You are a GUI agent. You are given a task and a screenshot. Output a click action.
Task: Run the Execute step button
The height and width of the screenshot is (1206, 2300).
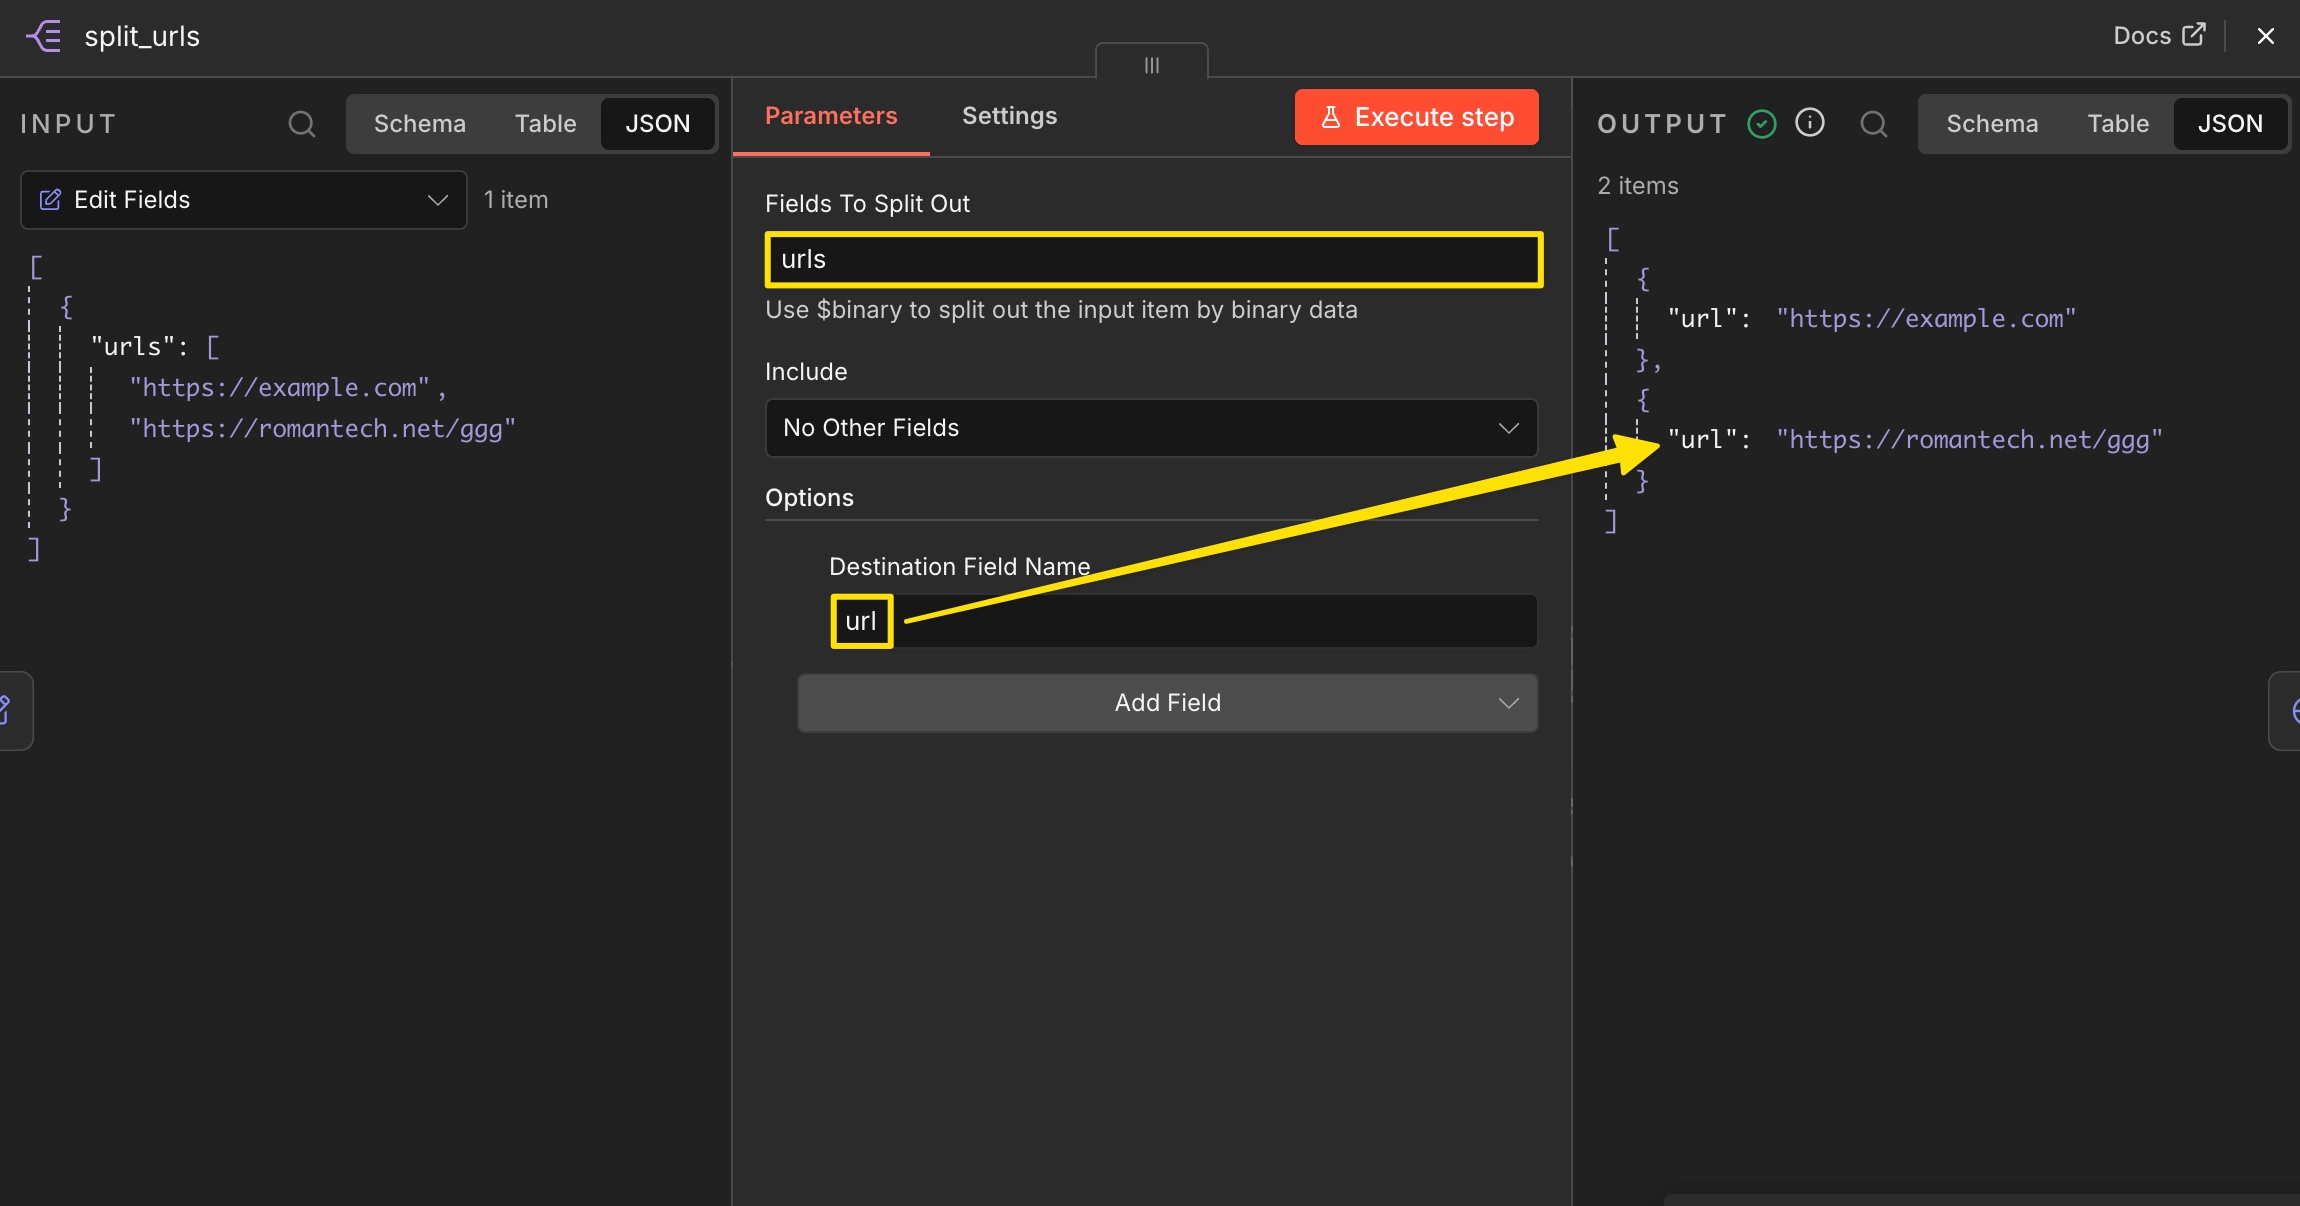[1417, 117]
